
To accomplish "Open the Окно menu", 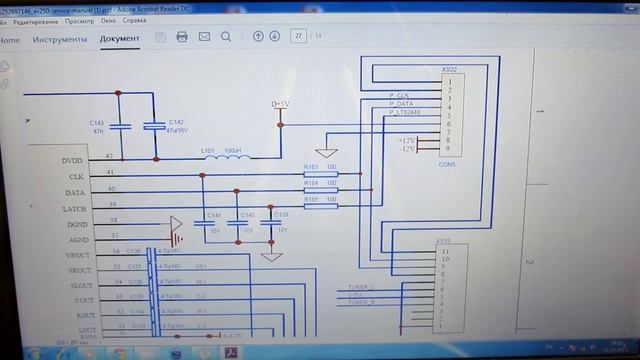I will coord(108,20).
